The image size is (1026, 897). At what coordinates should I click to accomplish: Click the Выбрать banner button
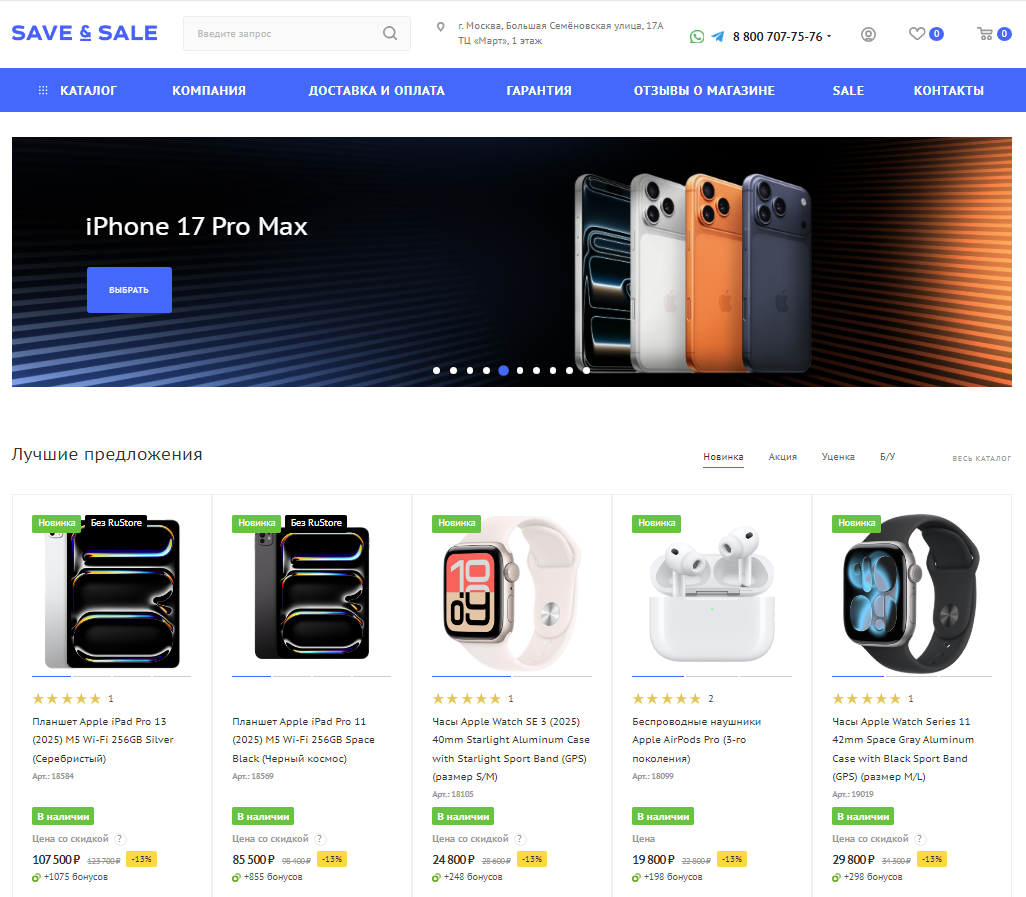130,290
